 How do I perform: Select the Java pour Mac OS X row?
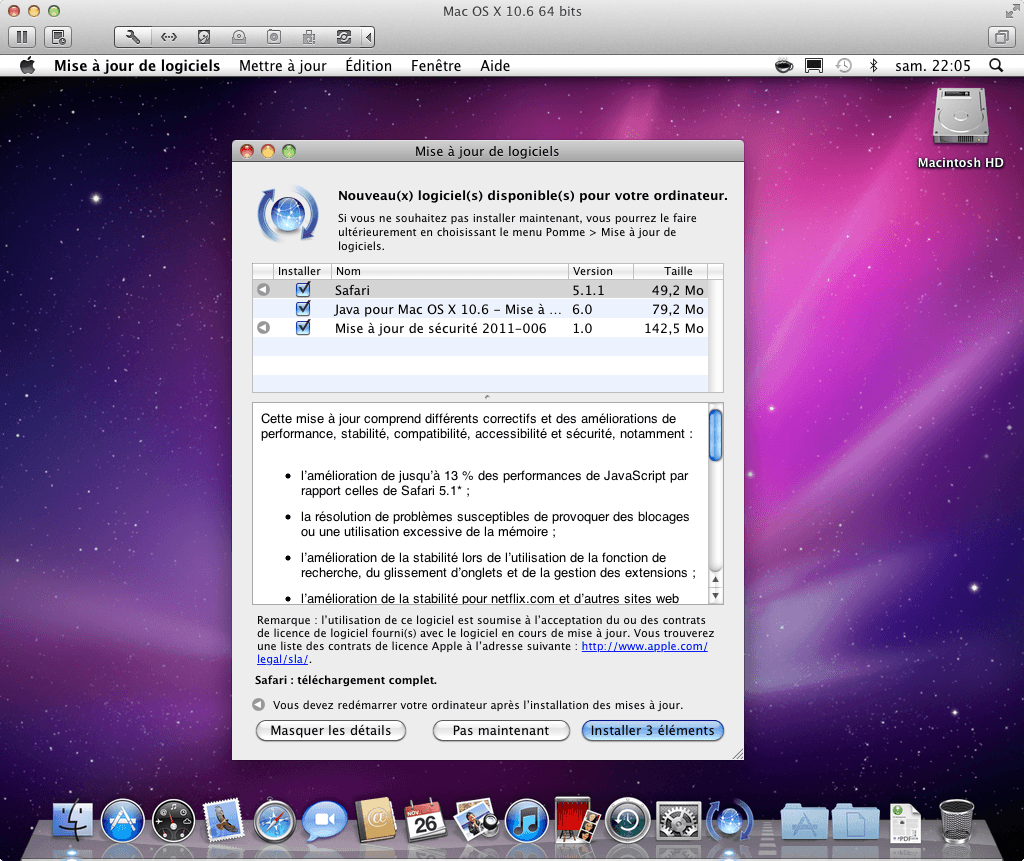(x=481, y=309)
